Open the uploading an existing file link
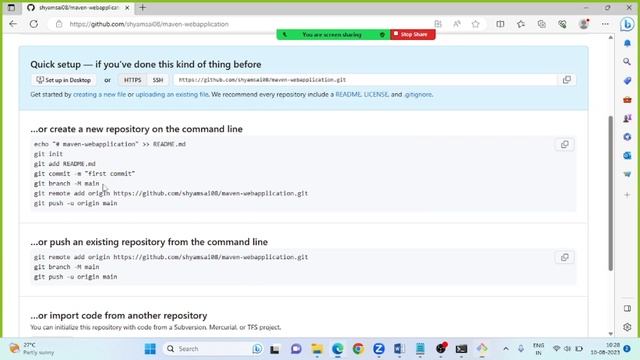Viewport: 640px width, 360px height. [x=172, y=94]
